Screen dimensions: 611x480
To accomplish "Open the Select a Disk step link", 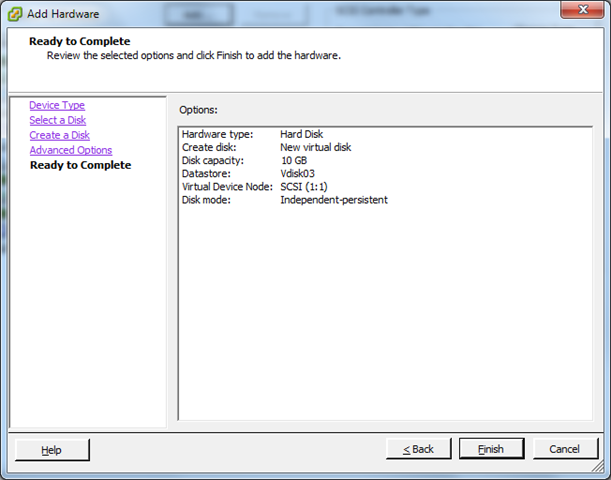I will 57,120.
